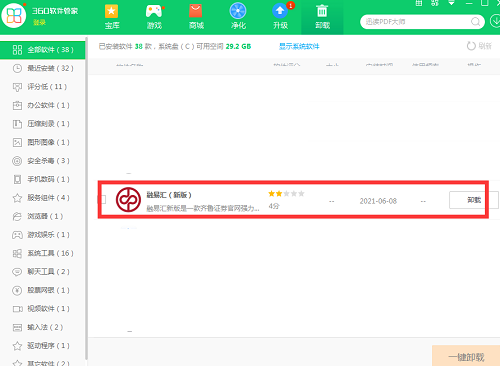Select 浏览器 (1) category
Screen dimensions: 500x366
(x=43, y=216)
